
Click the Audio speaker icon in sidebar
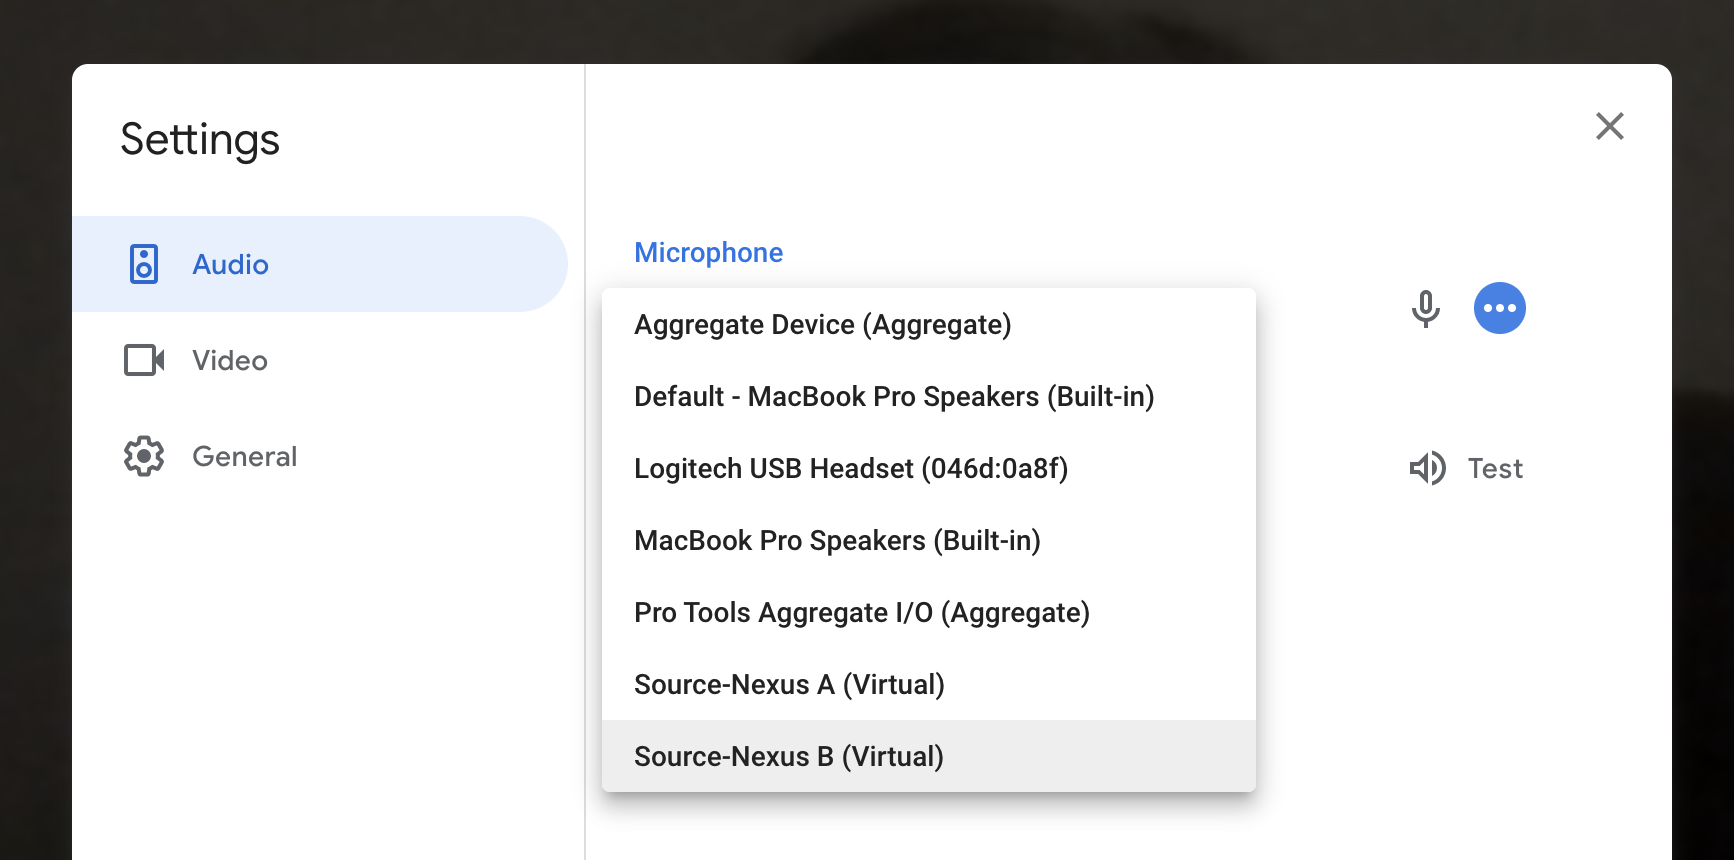click(x=144, y=264)
